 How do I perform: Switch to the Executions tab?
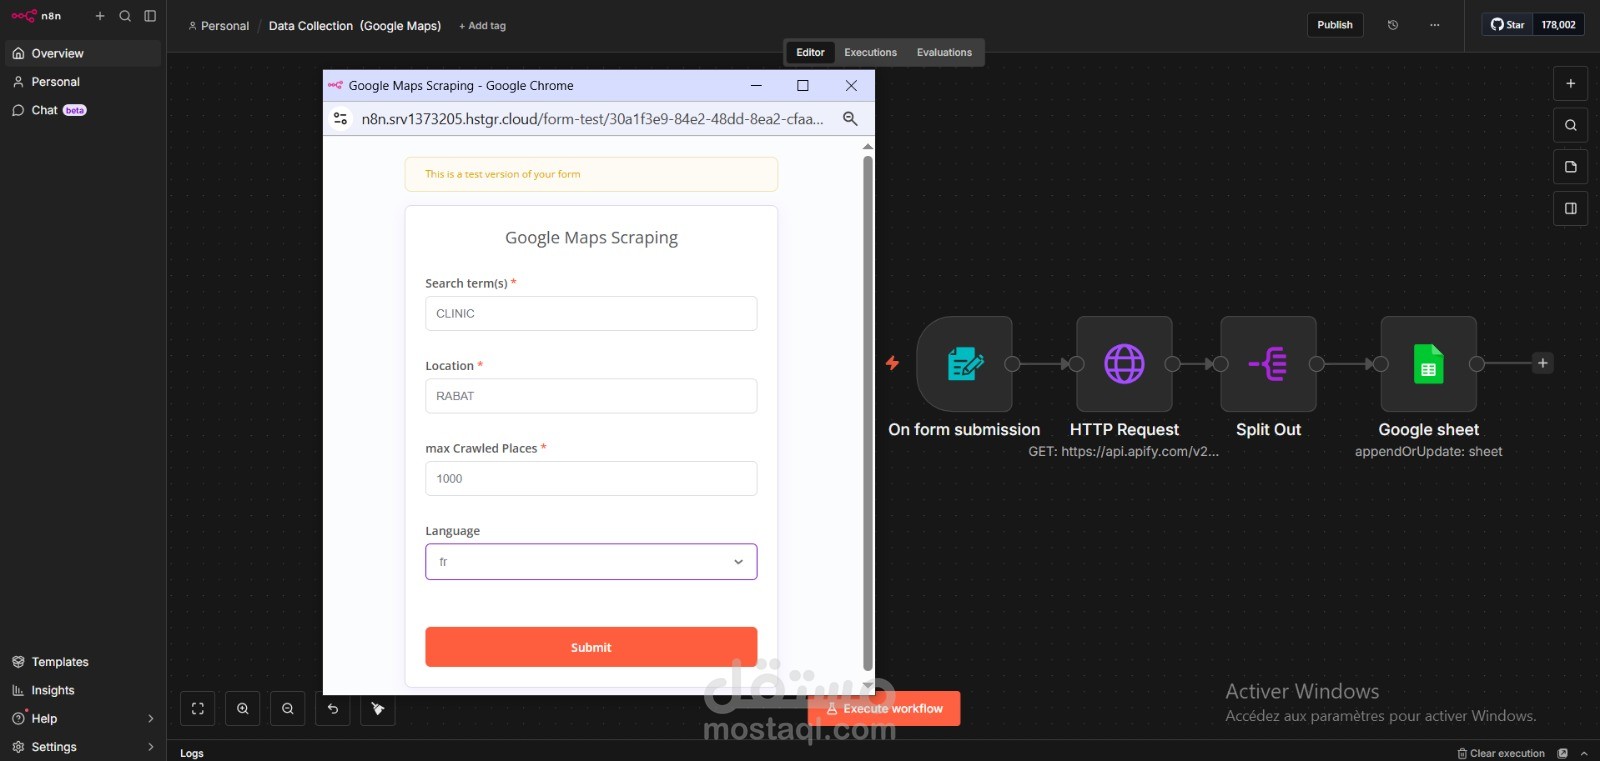pos(870,52)
